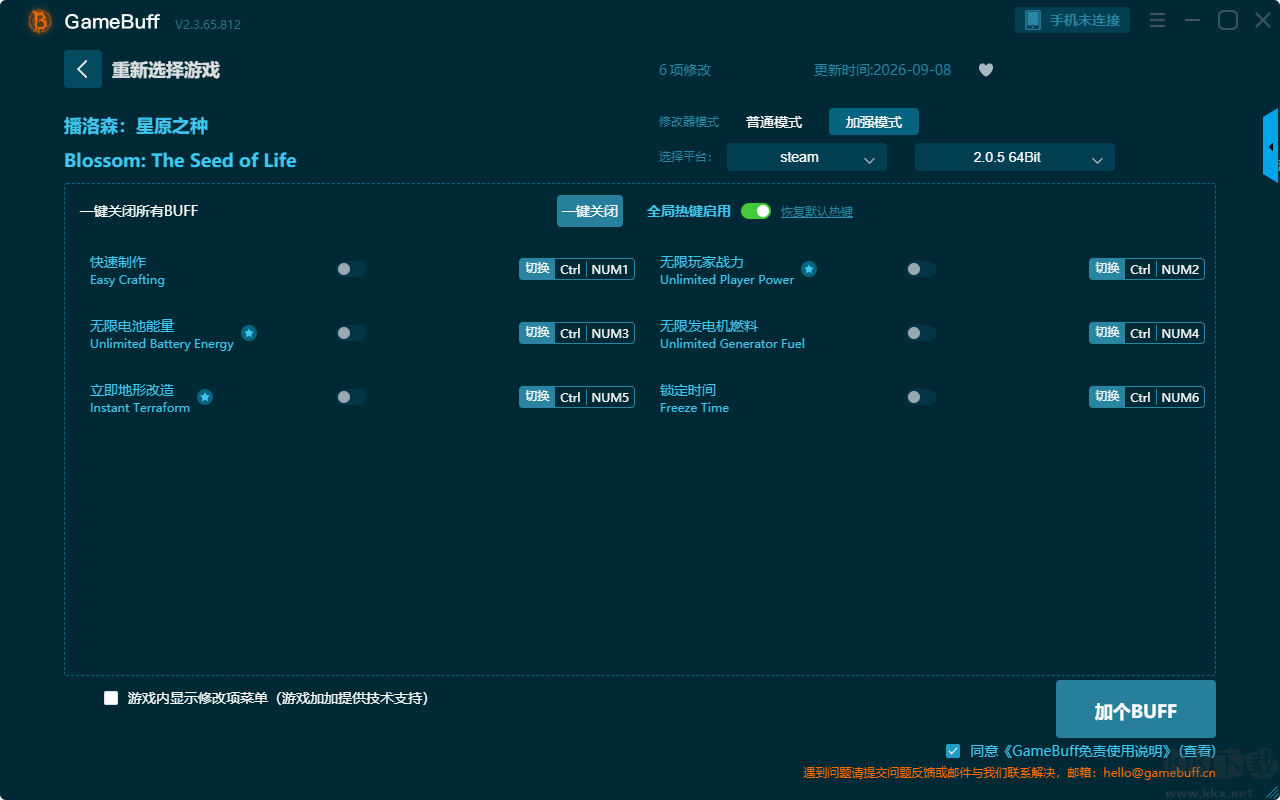Screen dimensions: 1280x800
Task: Turn on Unlimited Generator Fuel toggle
Action: point(921,333)
